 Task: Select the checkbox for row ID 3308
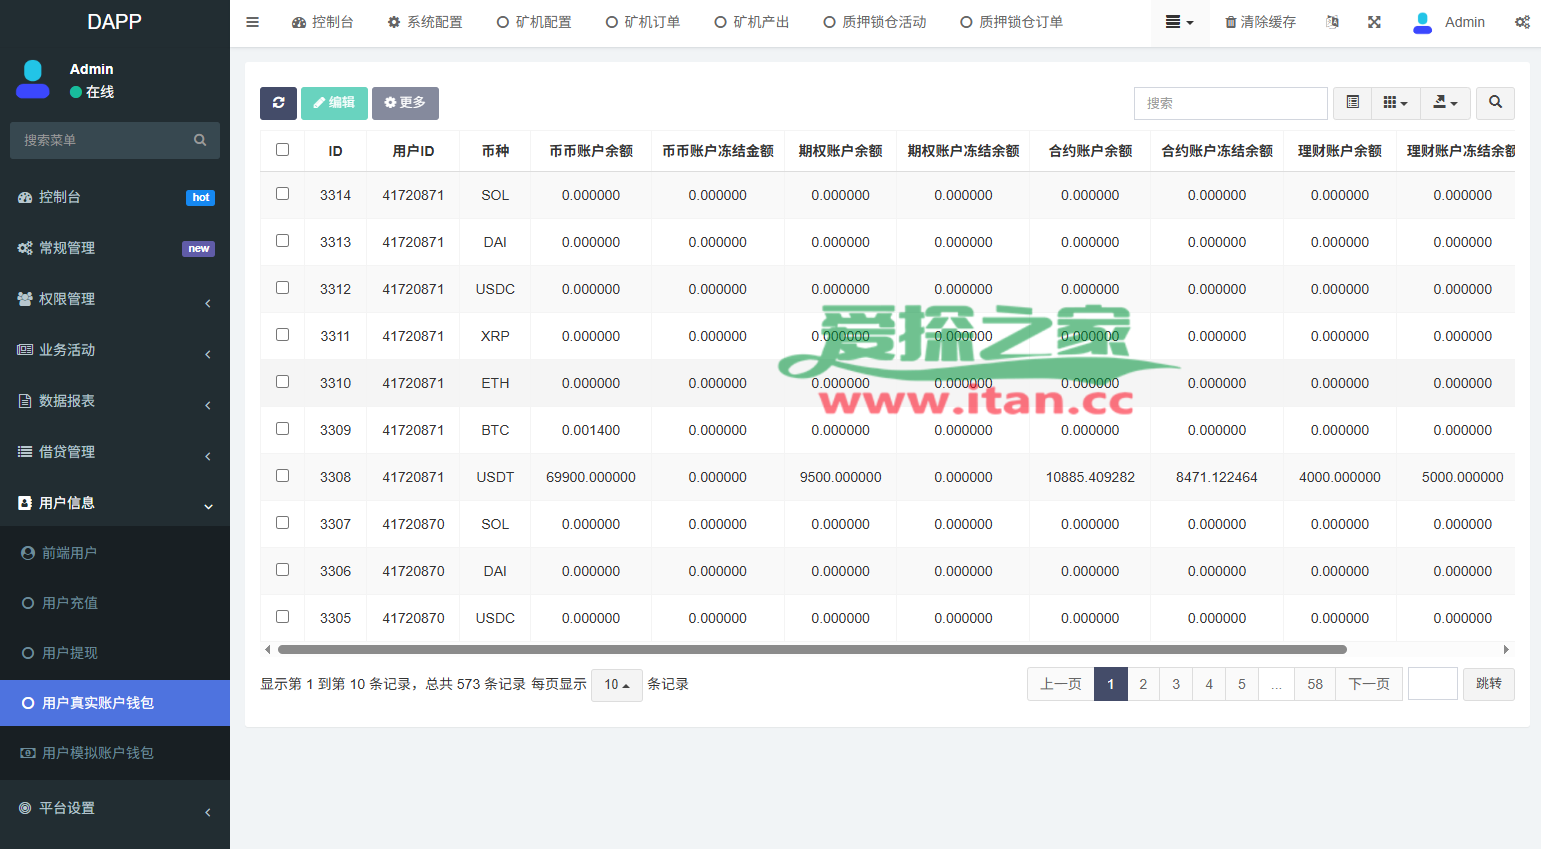click(283, 476)
